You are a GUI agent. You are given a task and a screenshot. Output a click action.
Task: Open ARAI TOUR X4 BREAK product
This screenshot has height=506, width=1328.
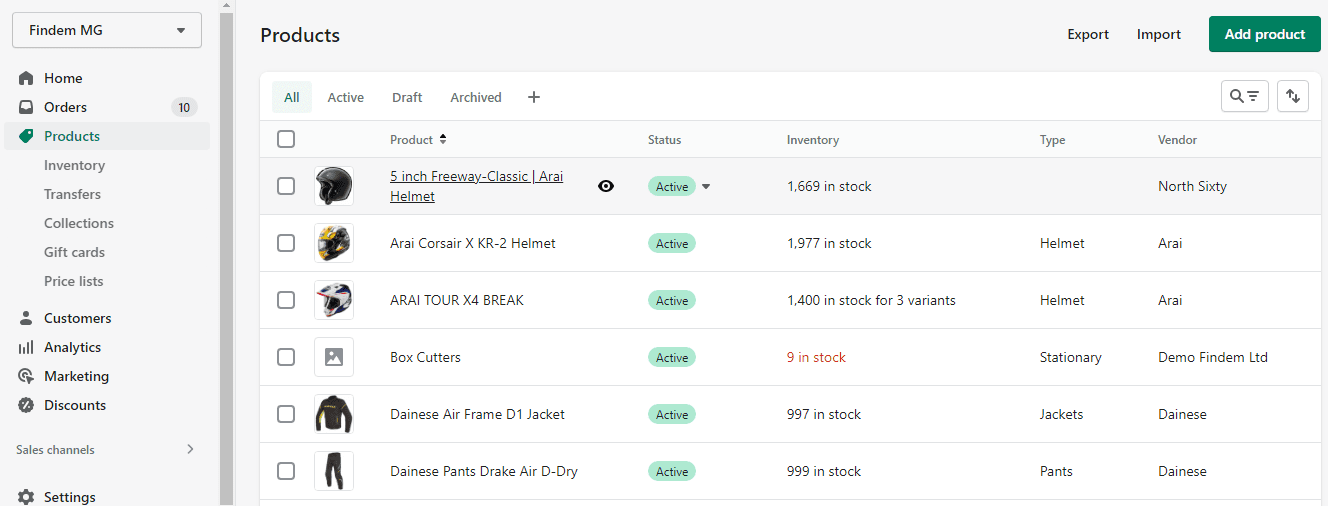click(x=457, y=300)
